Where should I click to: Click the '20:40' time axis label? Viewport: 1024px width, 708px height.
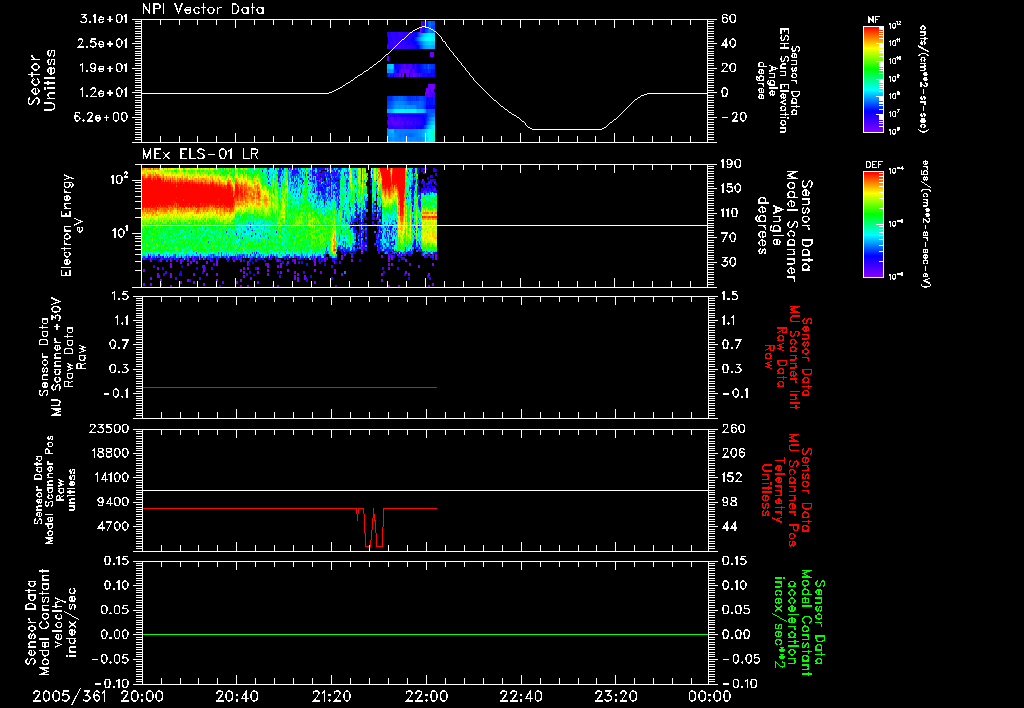coord(237,697)
